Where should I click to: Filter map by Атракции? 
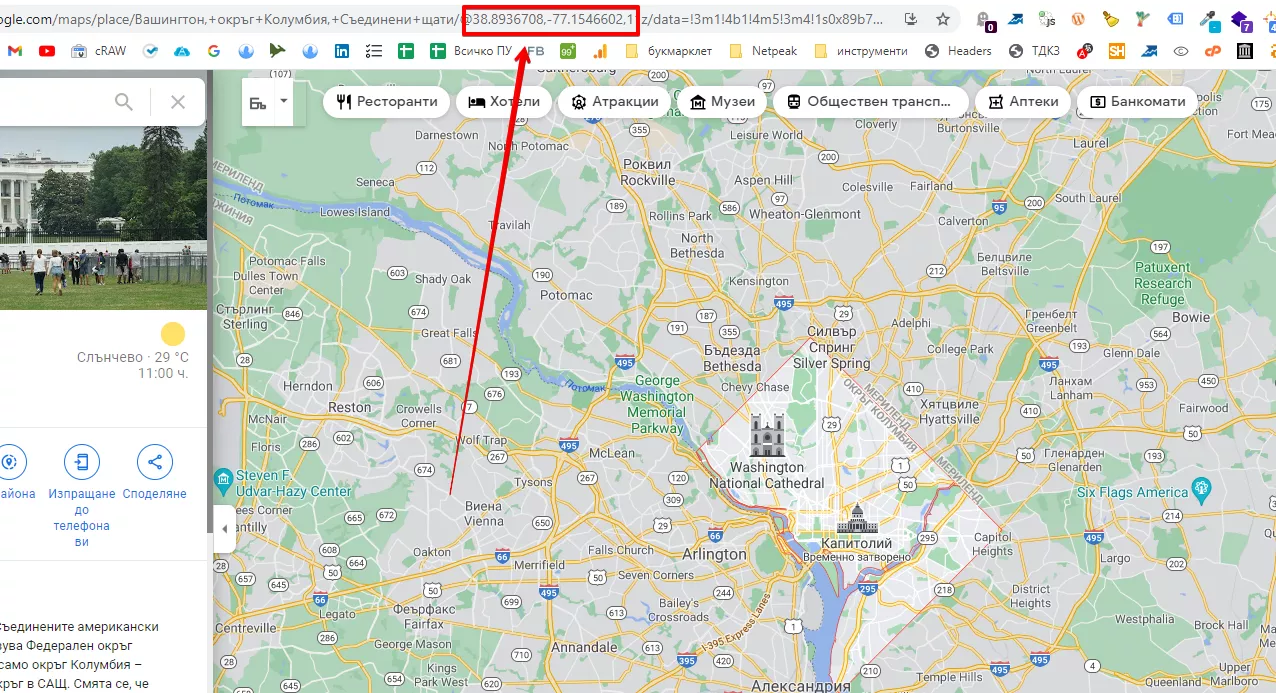(614, 101)
